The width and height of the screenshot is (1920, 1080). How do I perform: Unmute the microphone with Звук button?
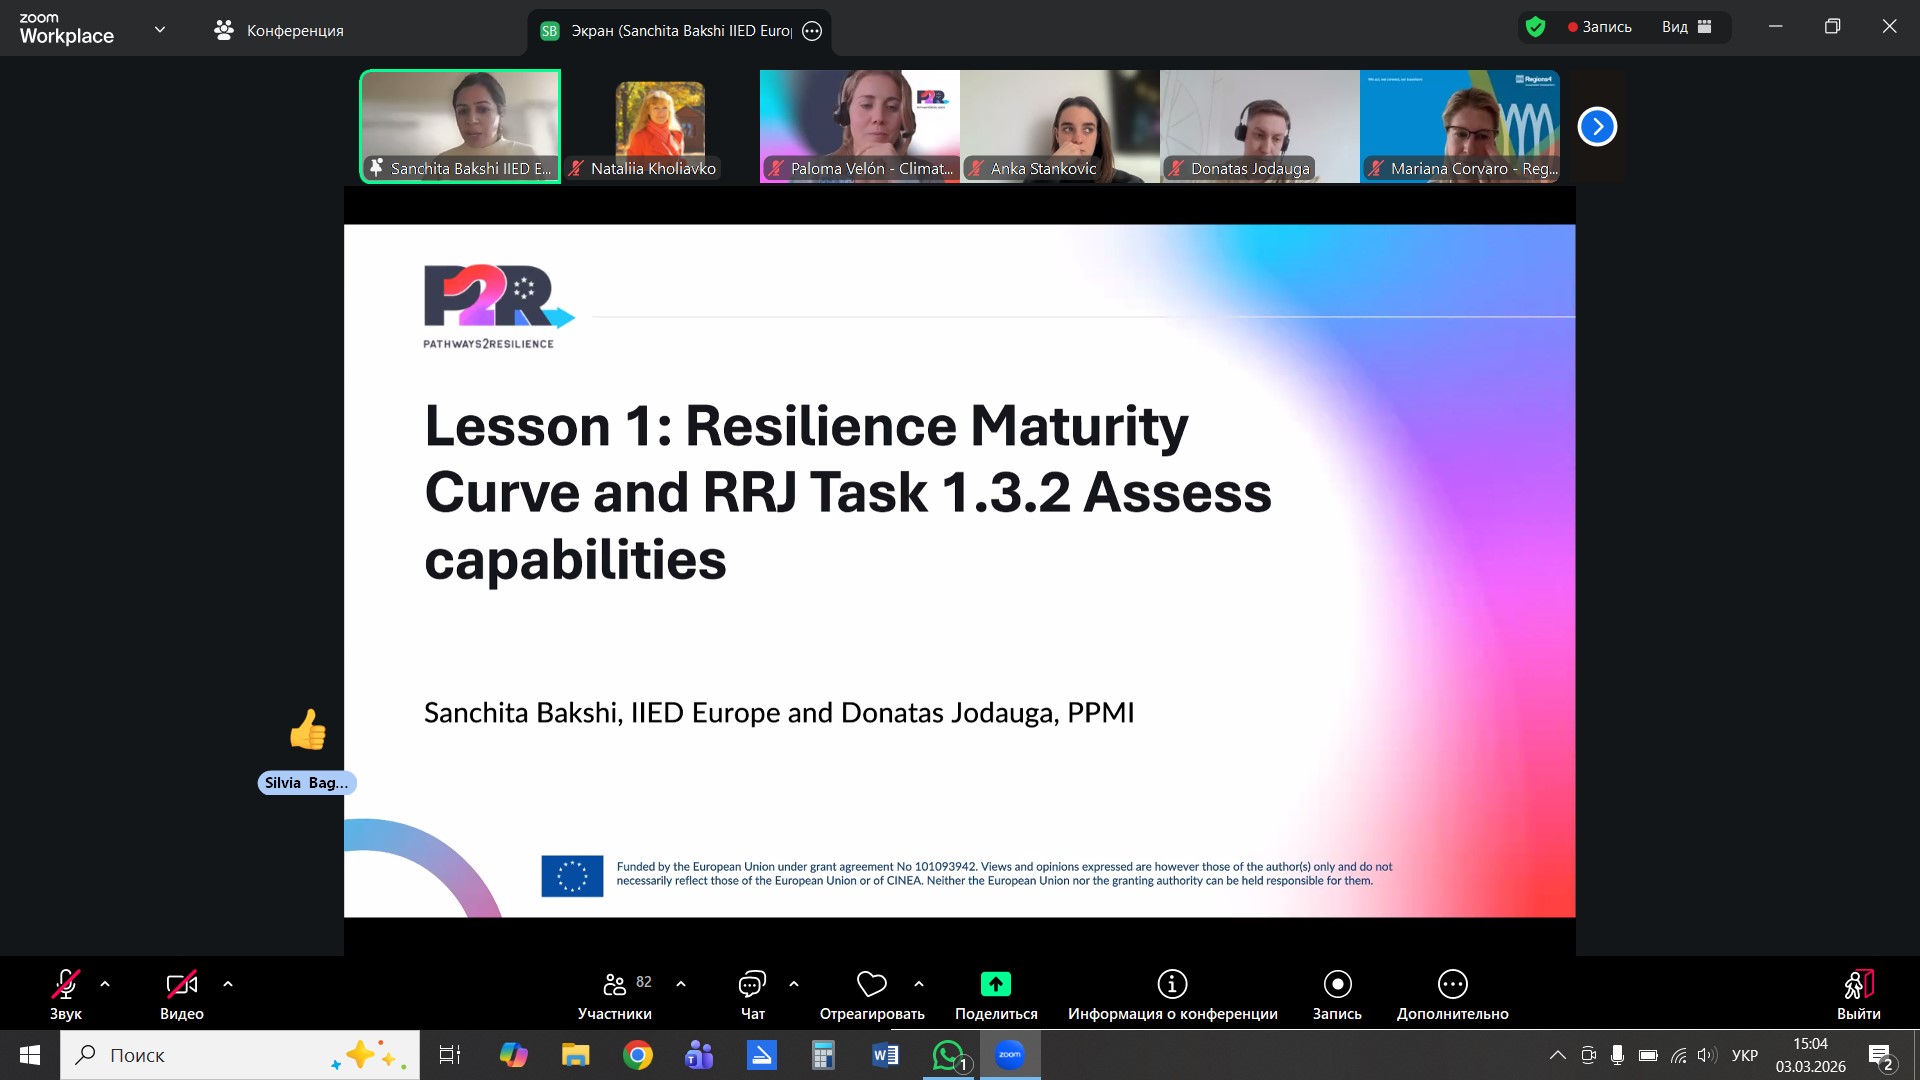(65, 985)
